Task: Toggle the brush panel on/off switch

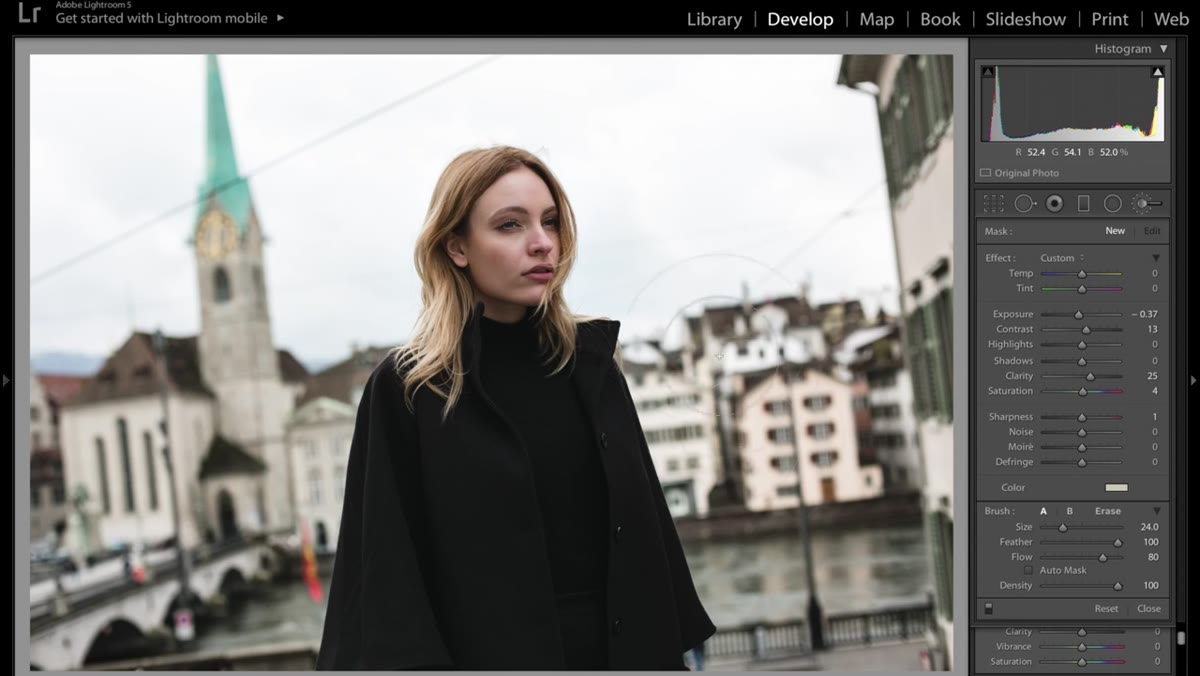Action: (989, 608)
